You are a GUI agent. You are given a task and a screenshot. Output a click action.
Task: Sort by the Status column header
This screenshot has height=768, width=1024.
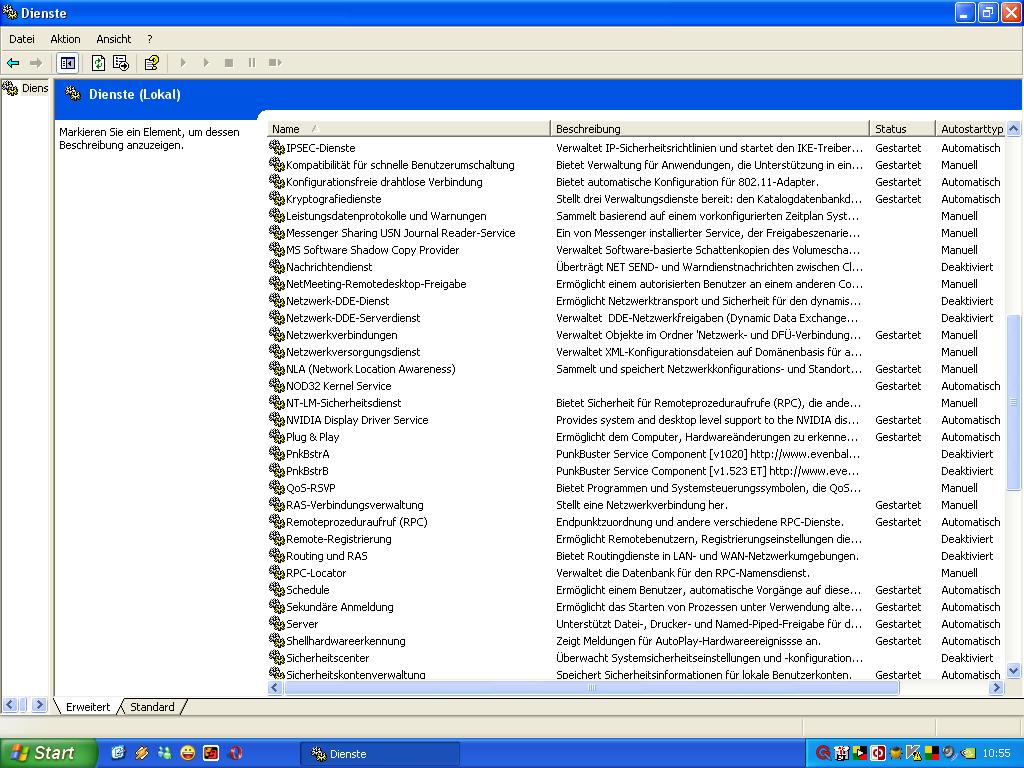click(x=903, y=129)
